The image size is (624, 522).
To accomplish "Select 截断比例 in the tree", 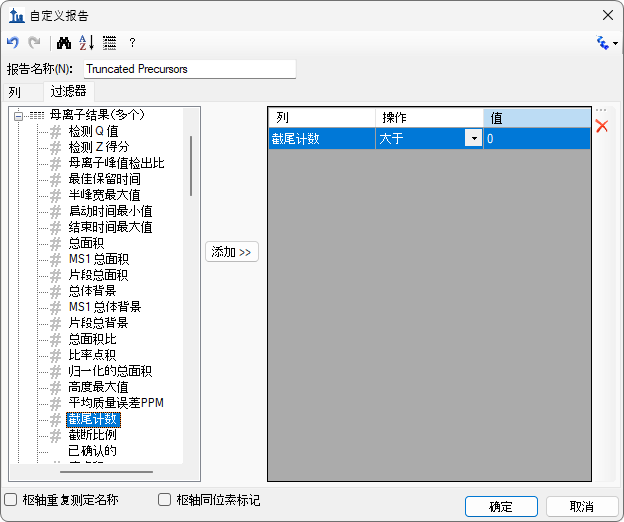I will (92, 435).
